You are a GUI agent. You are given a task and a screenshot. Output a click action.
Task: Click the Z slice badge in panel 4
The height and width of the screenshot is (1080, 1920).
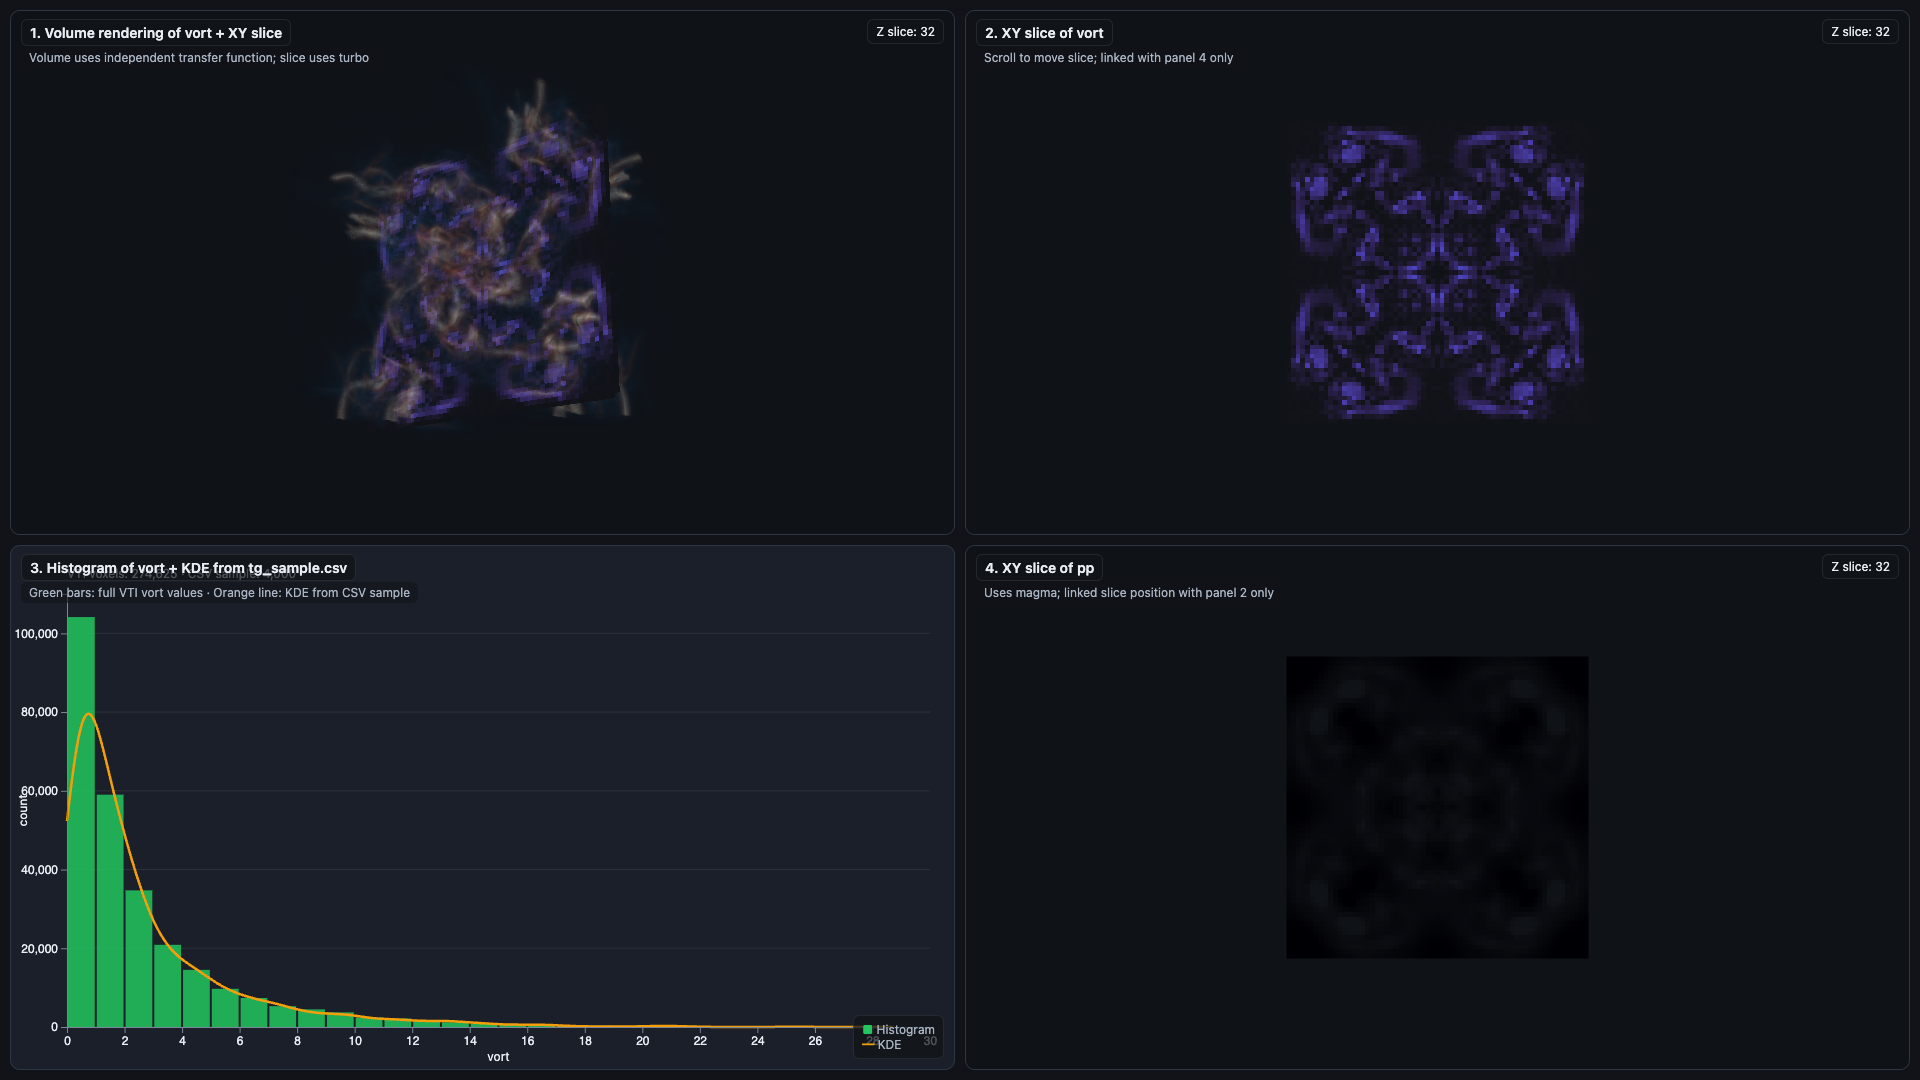point(1860,567)
